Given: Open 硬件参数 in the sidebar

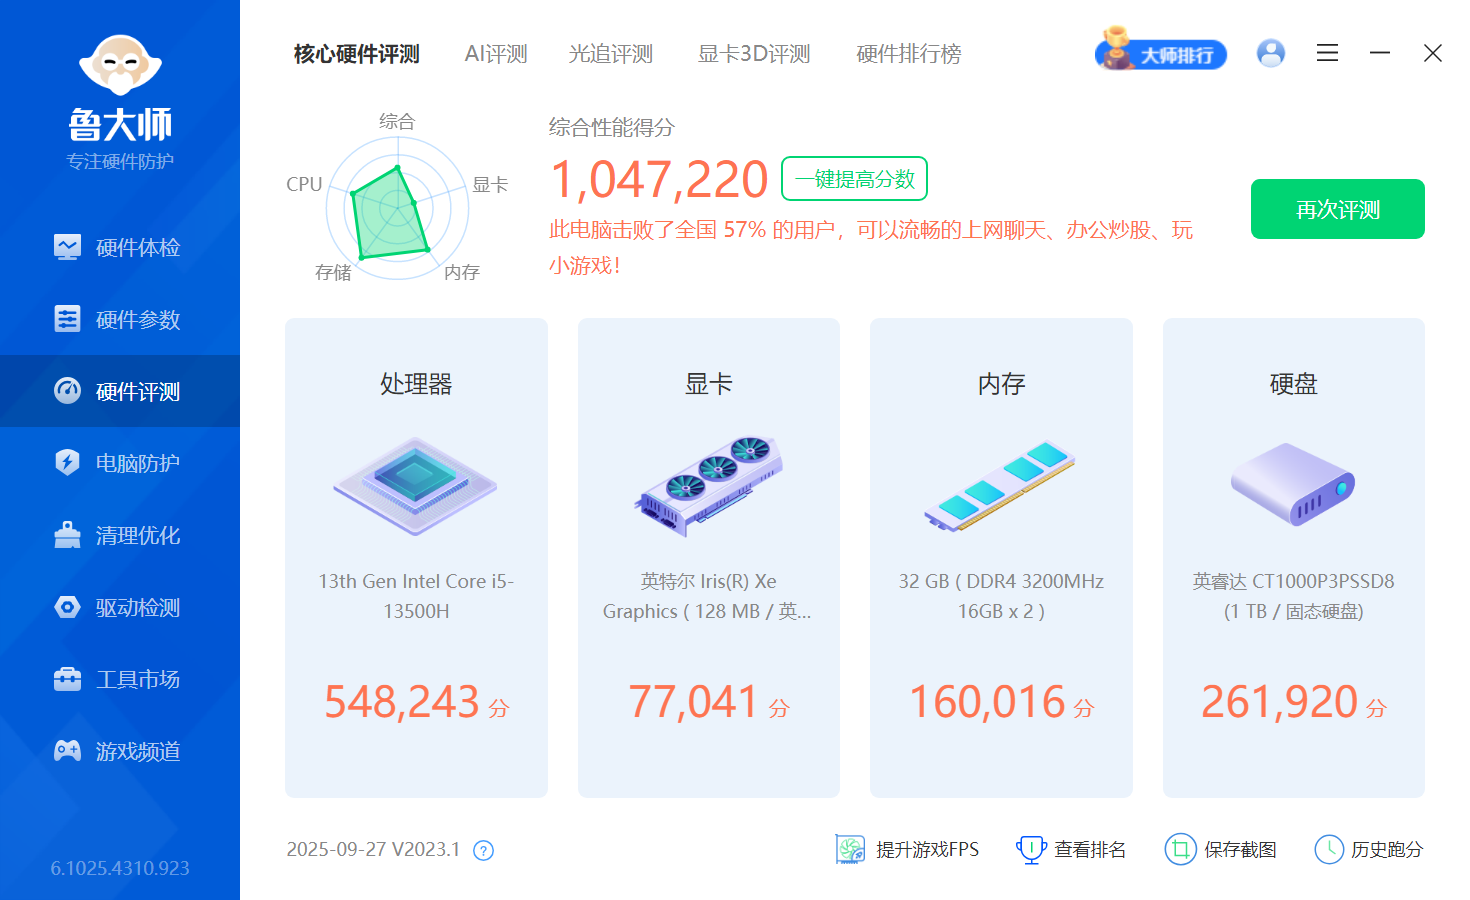Looking at the screenshot, I should 120,319.
